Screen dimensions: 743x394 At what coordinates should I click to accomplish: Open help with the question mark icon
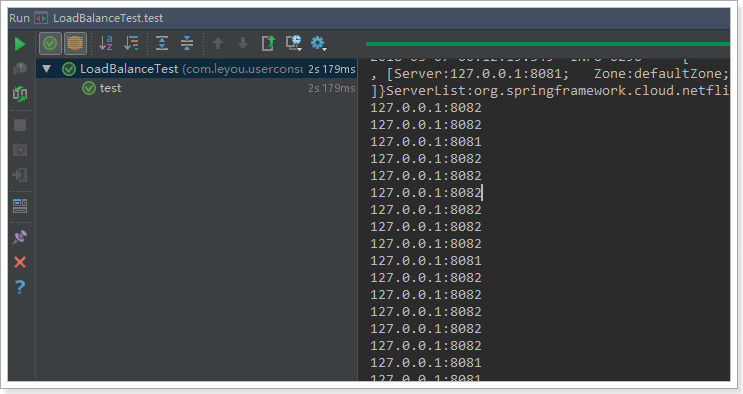(x=20, y=287)
